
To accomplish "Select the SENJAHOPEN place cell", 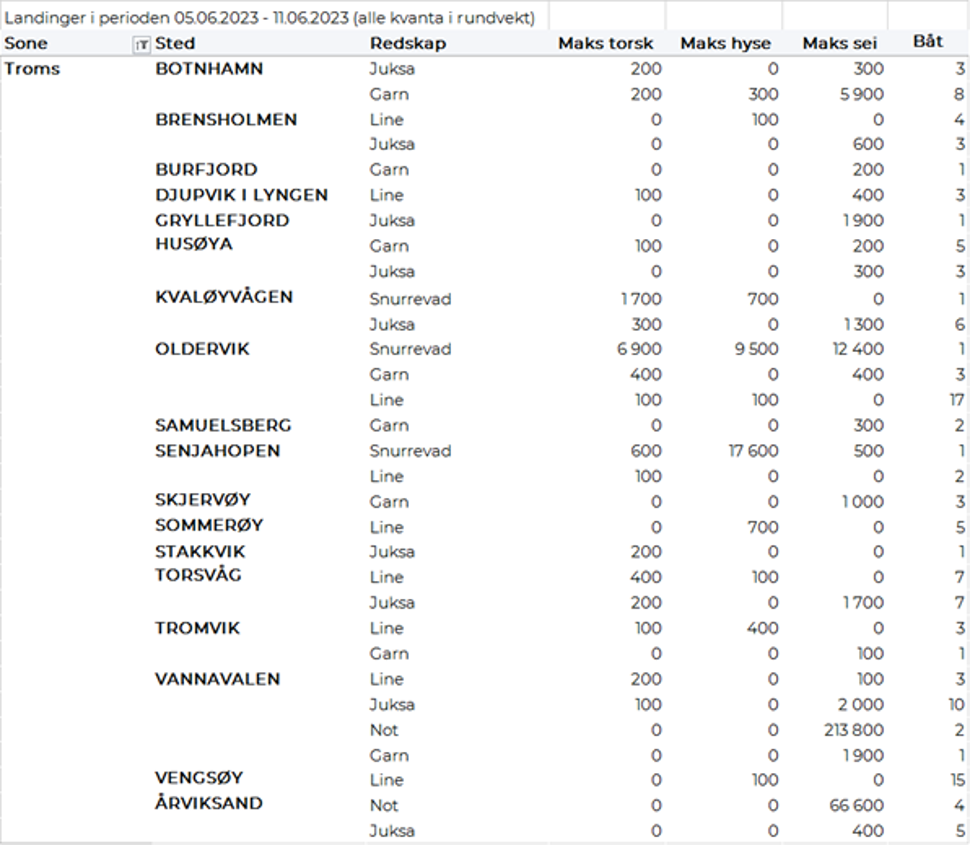I will point(217,450).
